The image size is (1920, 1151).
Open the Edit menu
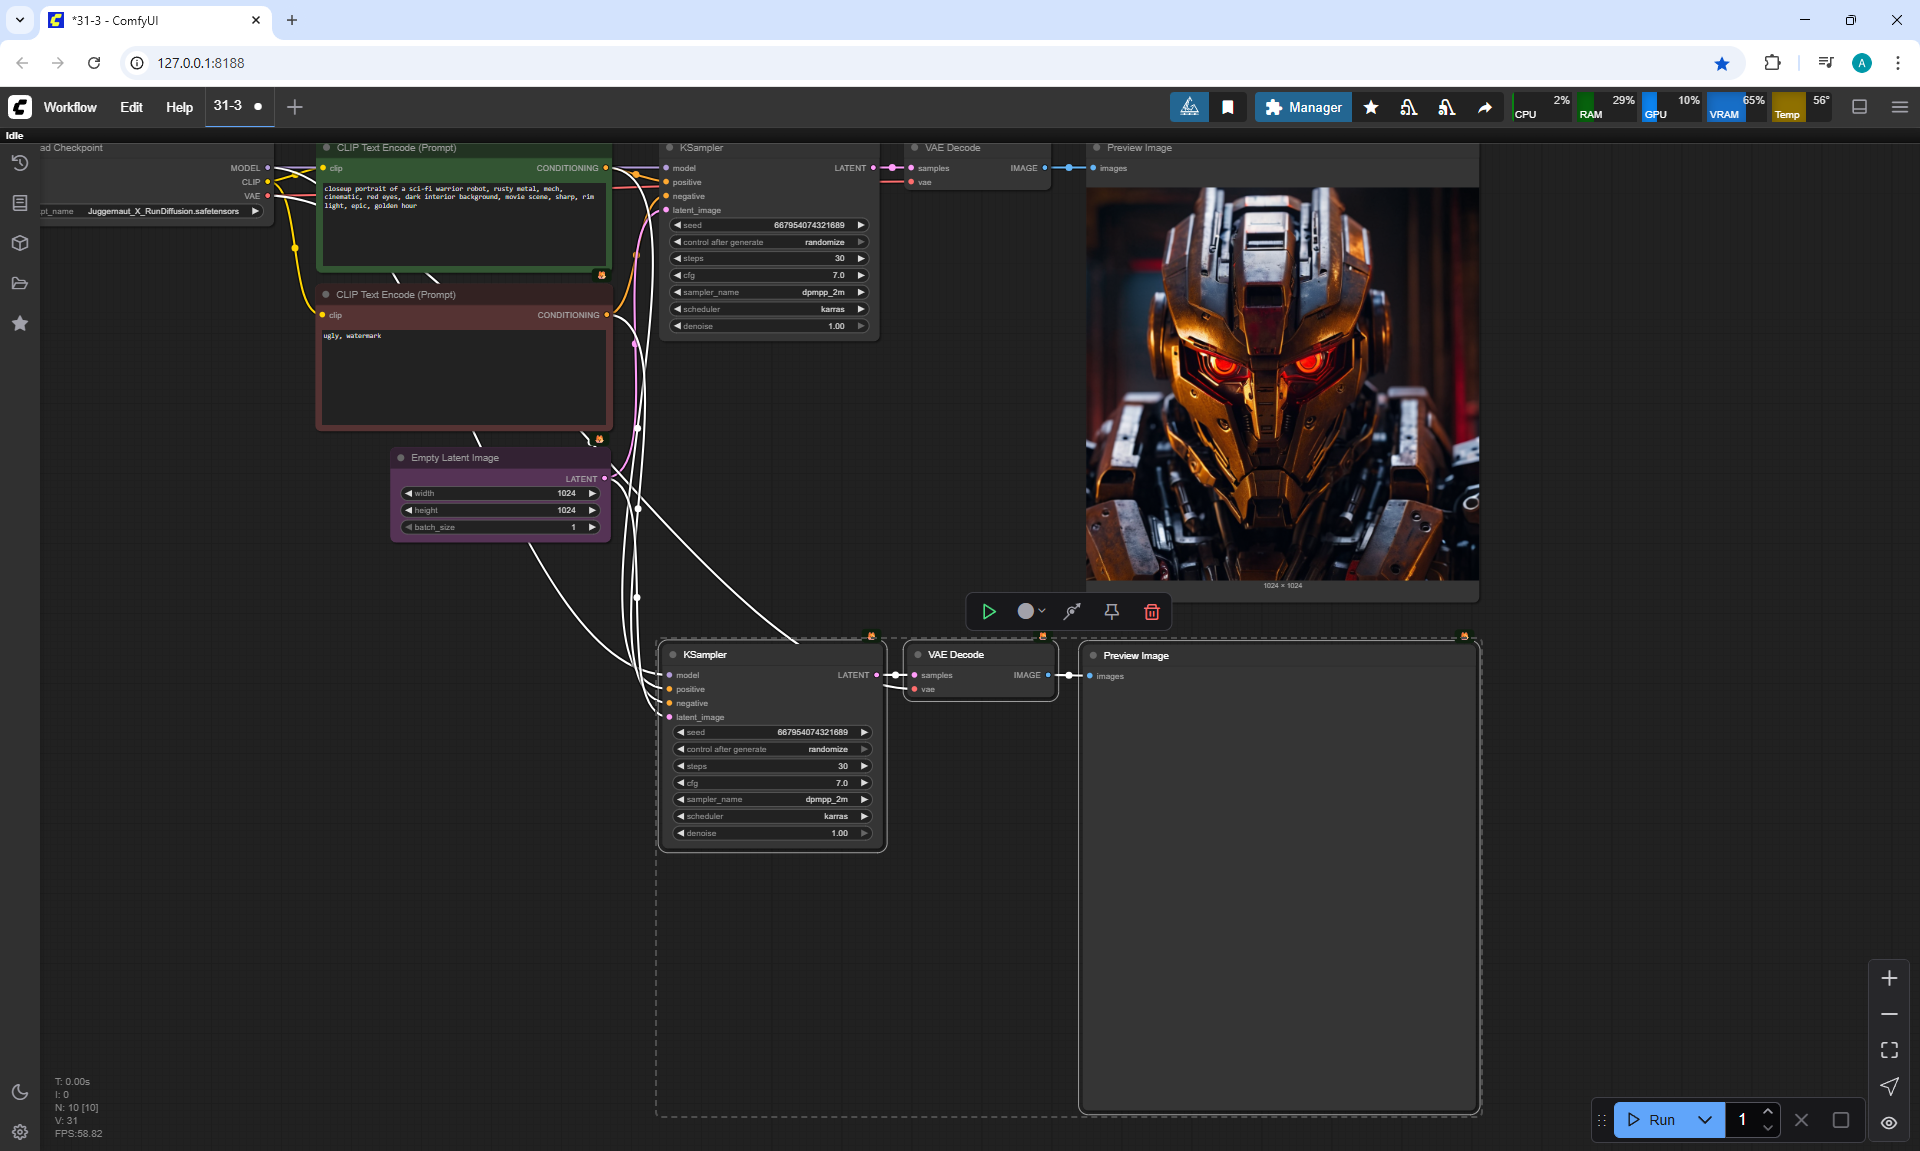(x=131, y=107)
